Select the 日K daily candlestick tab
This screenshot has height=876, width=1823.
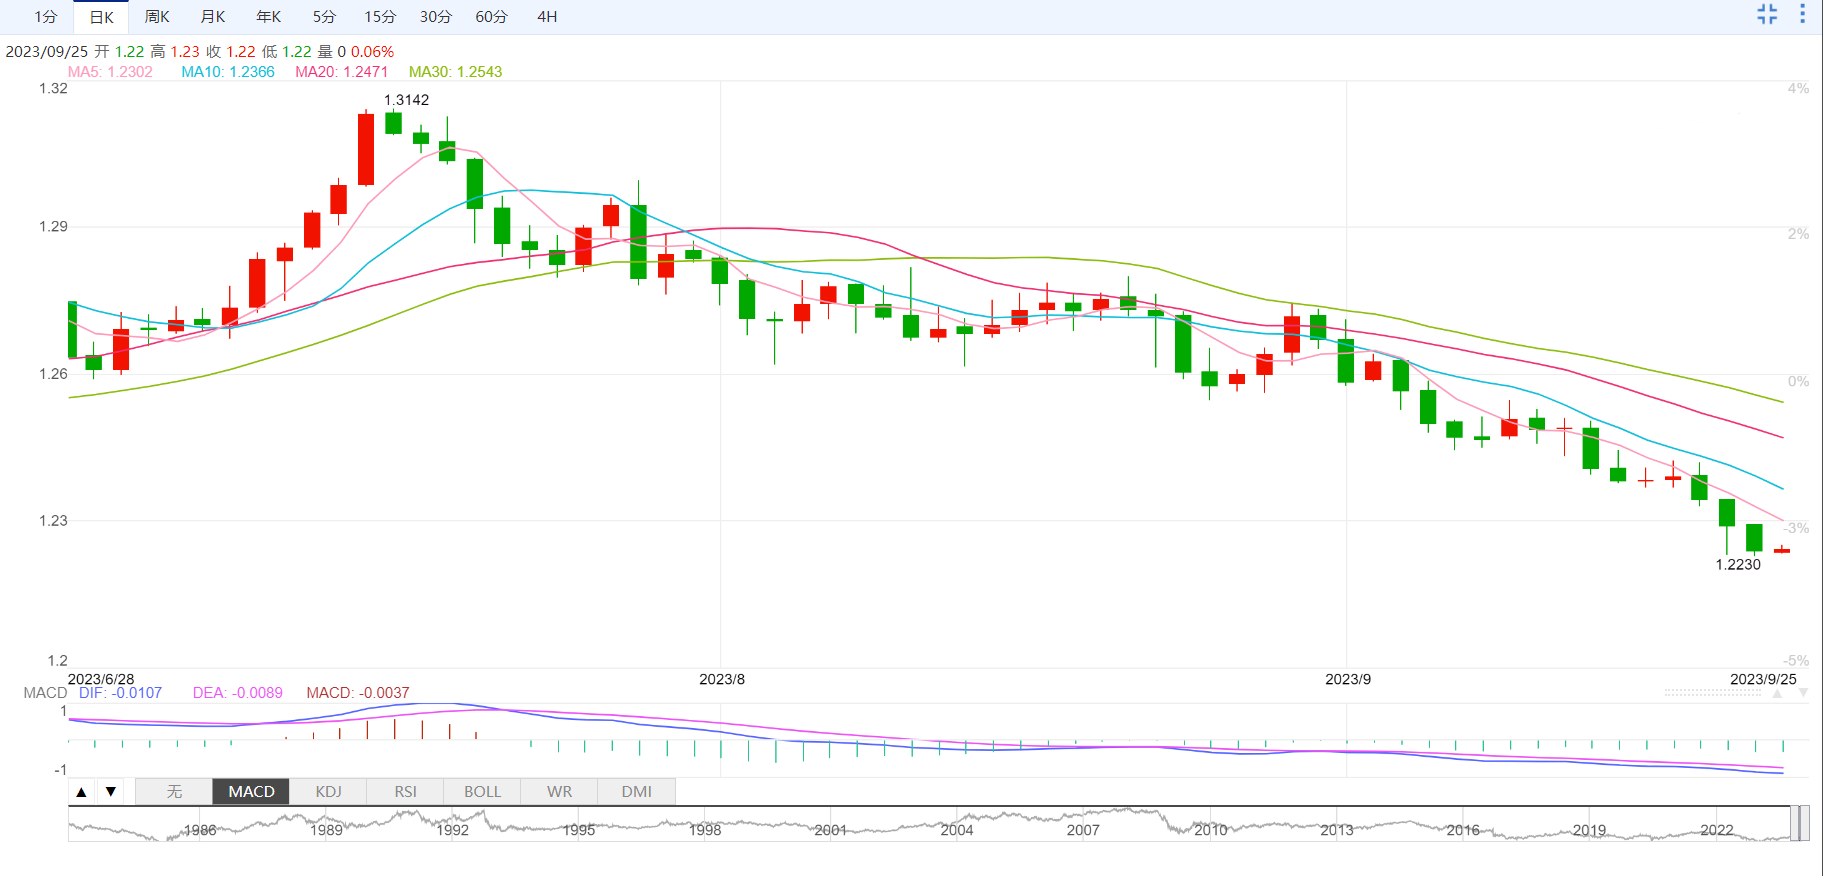click(102, 17)
